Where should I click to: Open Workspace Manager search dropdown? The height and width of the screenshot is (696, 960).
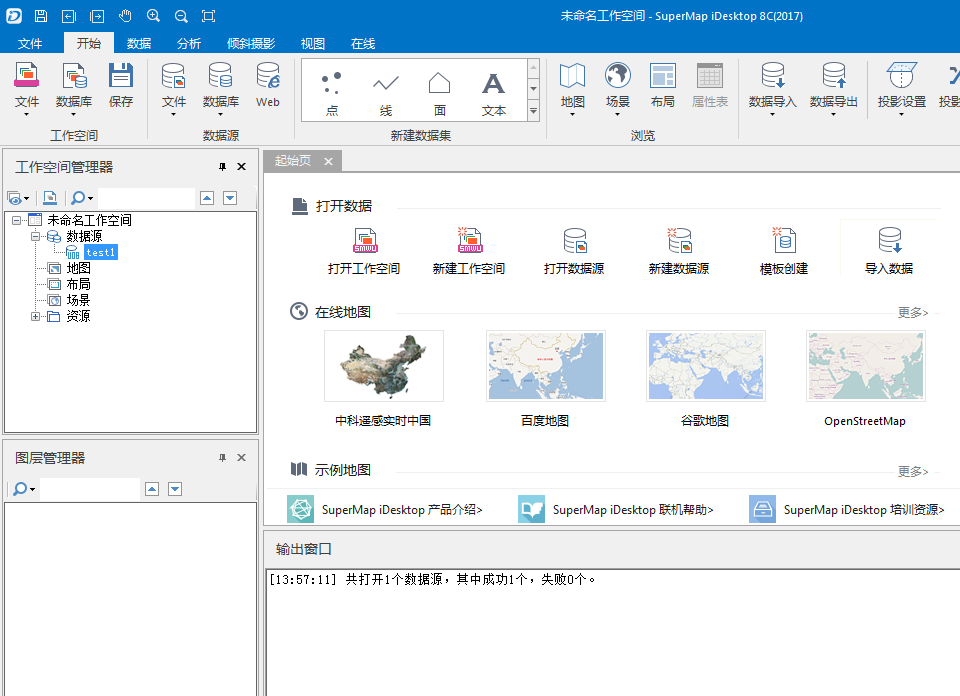[x=82, y=198]
